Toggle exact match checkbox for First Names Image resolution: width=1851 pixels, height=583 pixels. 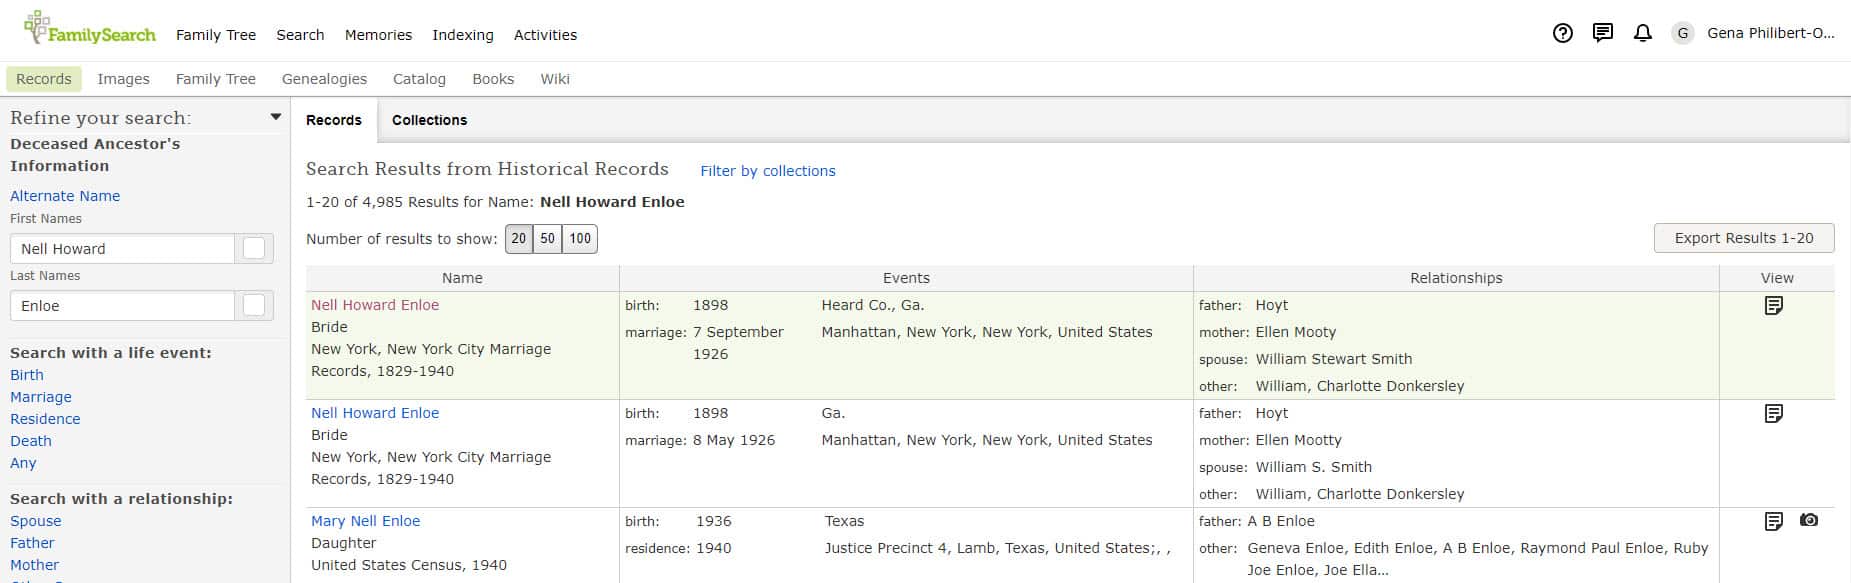(x=254, y=248)
